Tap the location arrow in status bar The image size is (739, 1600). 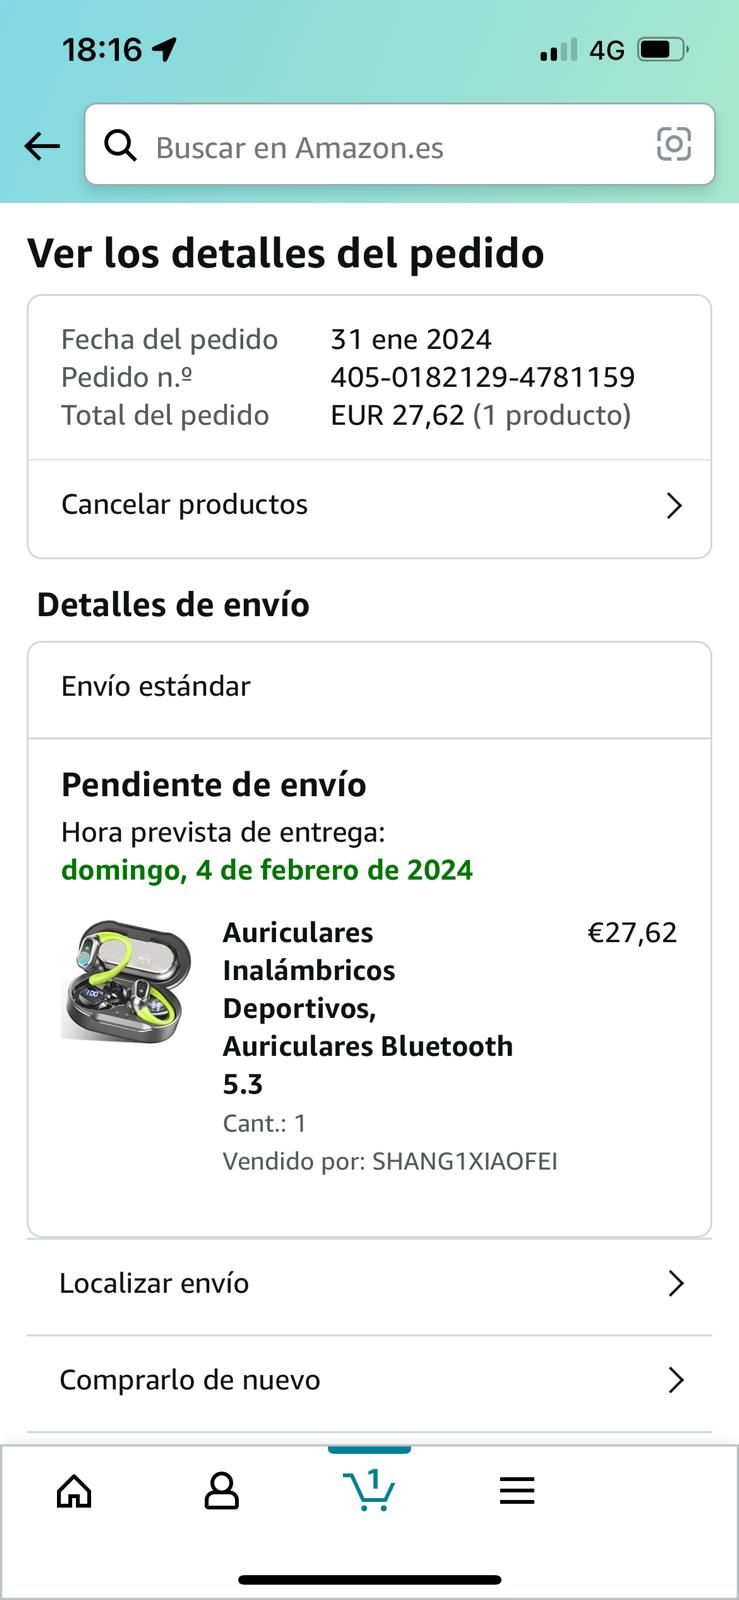(165, 49)
